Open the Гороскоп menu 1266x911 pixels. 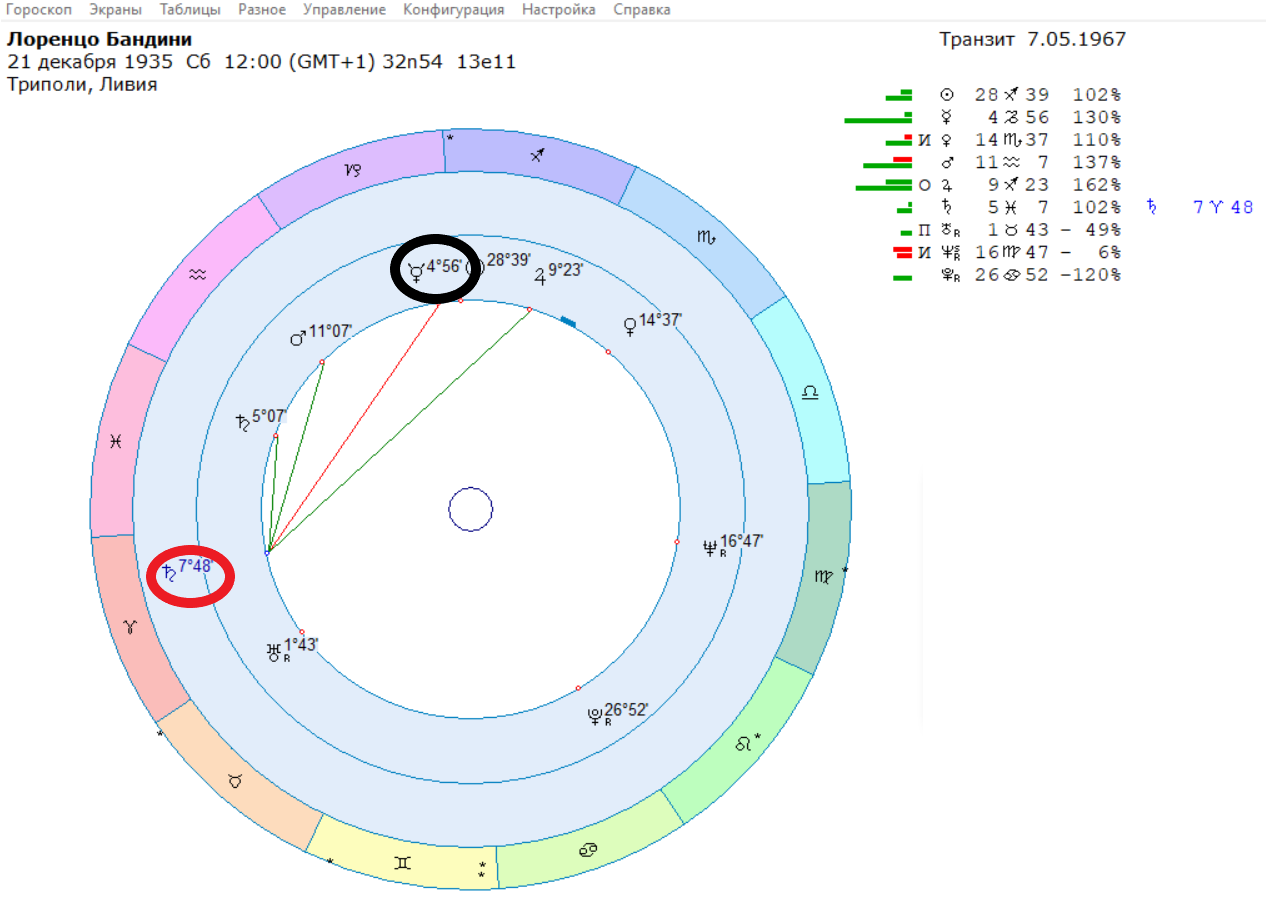pos(38,9)
